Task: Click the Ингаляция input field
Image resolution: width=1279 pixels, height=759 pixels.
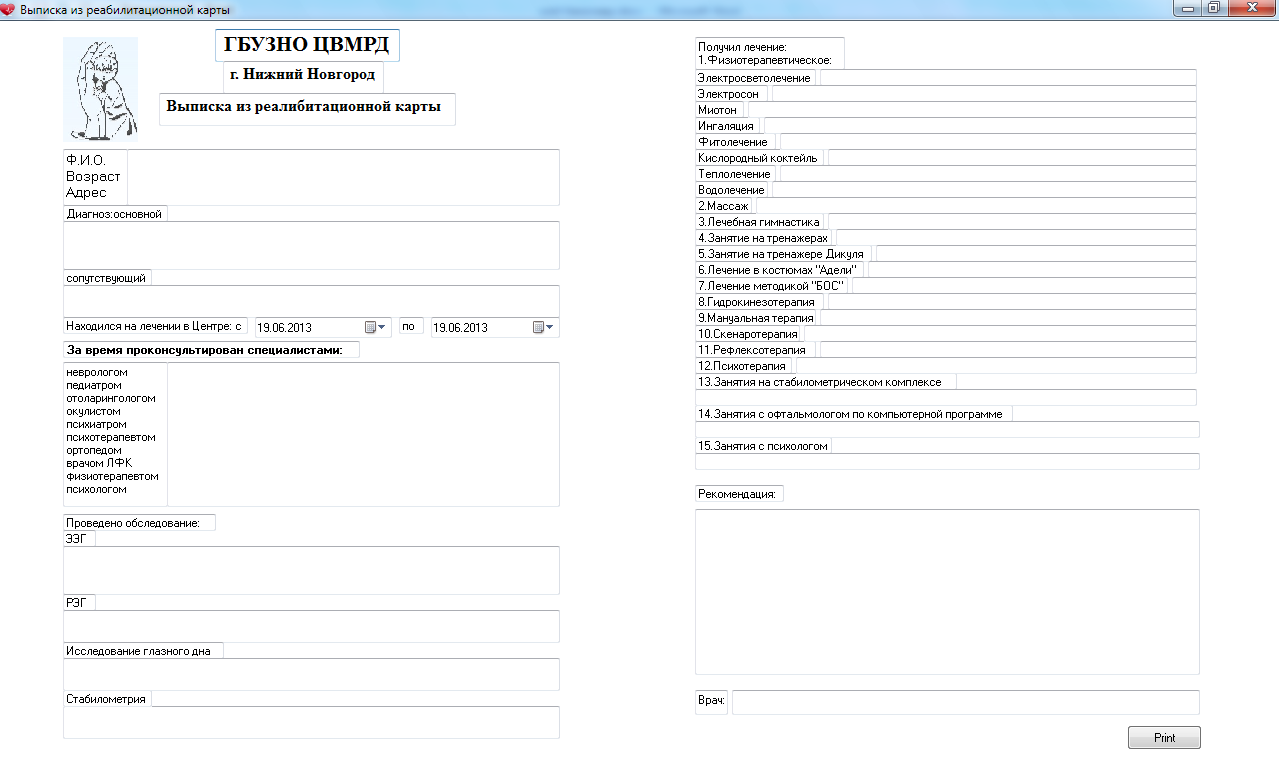Action: tap(980, 125)
